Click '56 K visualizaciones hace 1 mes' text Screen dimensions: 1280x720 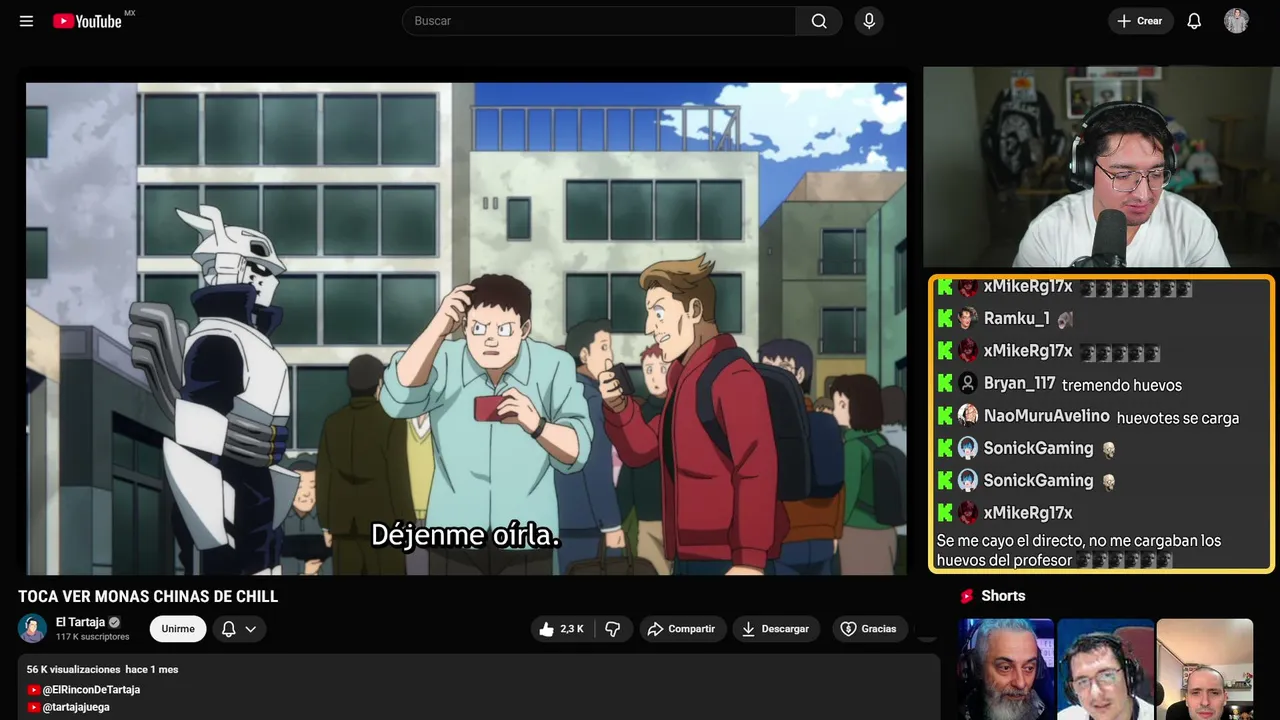pyautogui.click(x=102, y=669)
